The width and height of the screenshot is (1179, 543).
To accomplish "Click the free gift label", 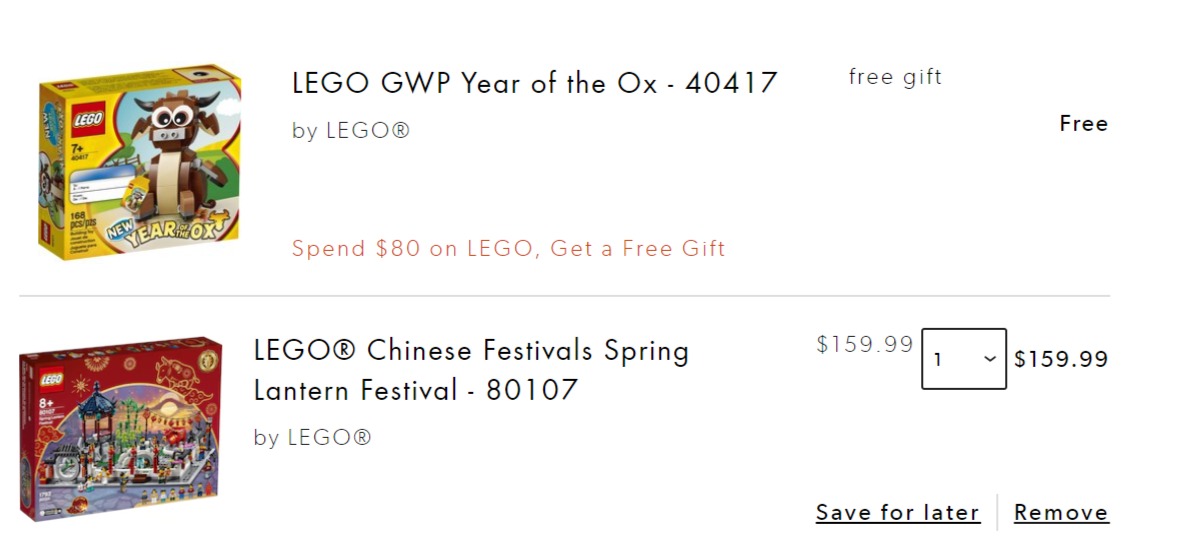I will point(895,77).
